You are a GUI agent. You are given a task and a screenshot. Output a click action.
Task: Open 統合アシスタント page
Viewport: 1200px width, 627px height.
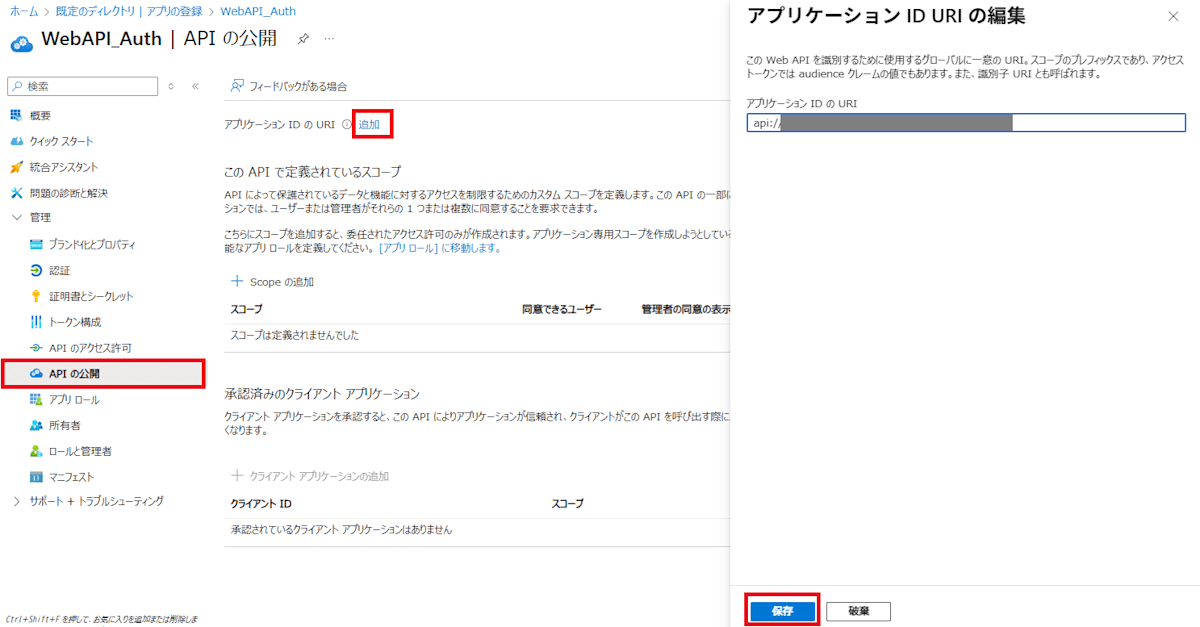pyautogui.click(x=63, y=167)
